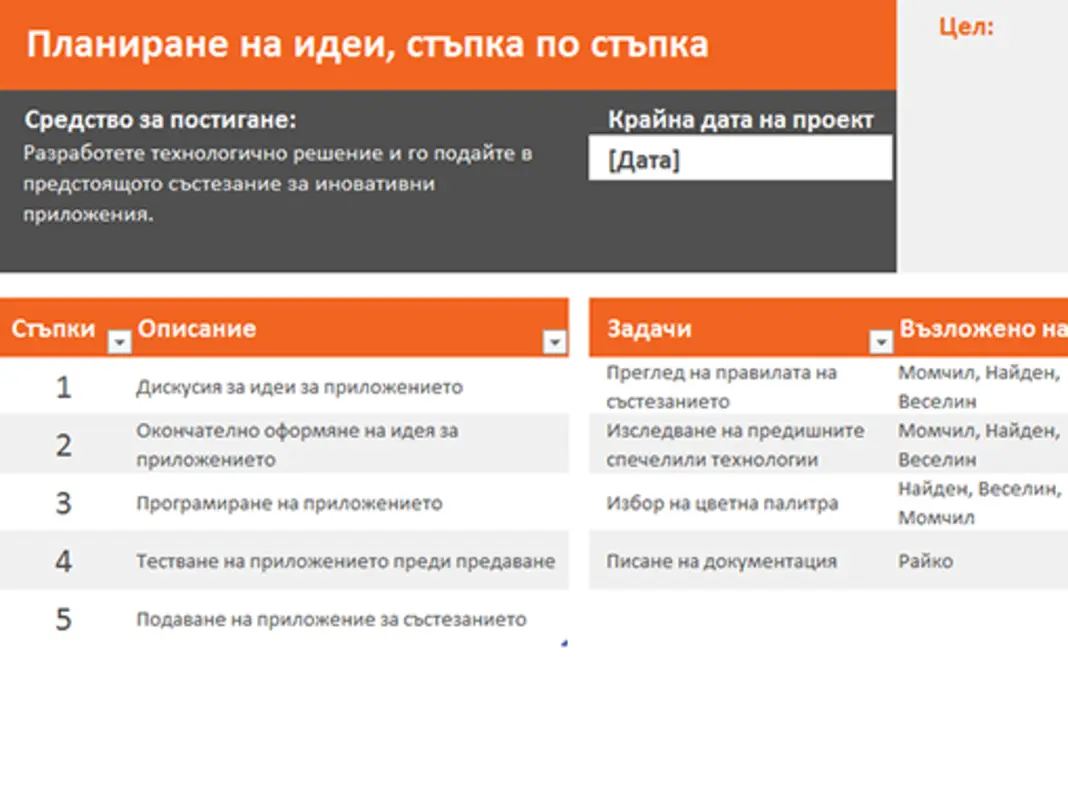Image resolution: width=1068 pixels, height=800 pixels.
Task: Select step number 2 cell
Action: click(63, 445)
